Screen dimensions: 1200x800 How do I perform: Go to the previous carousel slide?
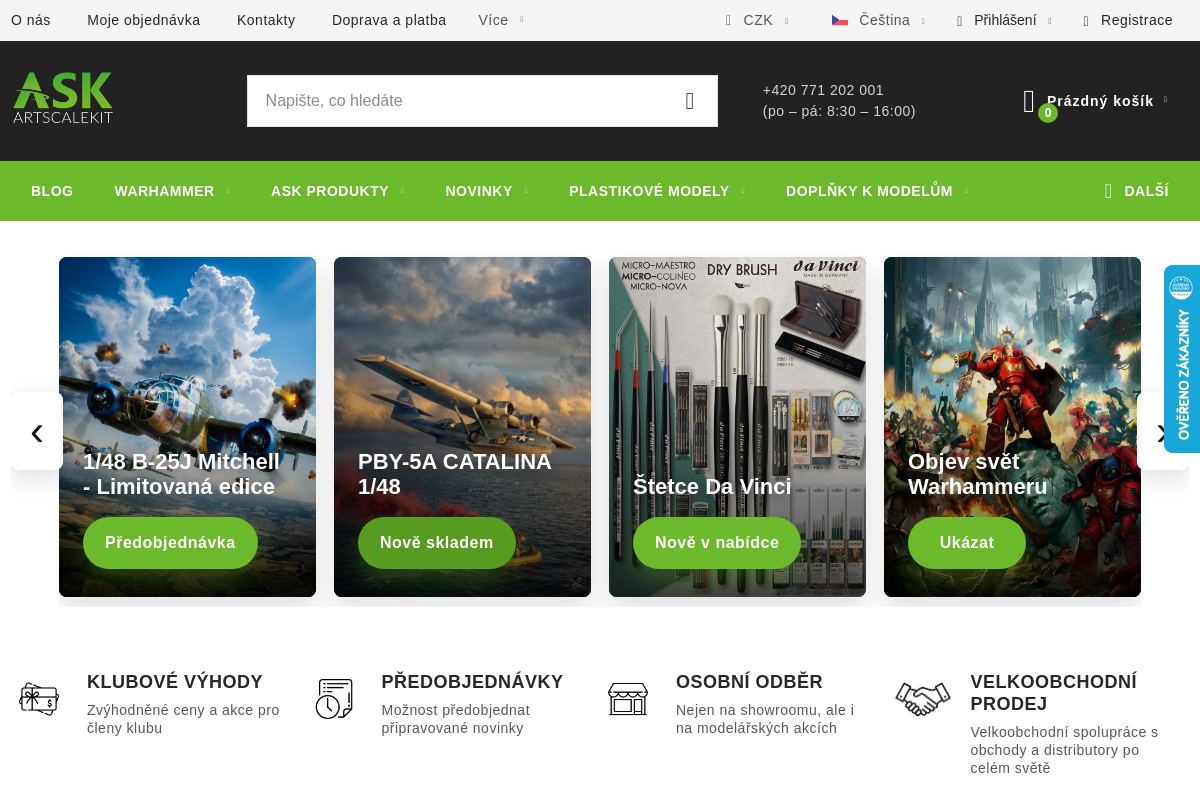(37, 431)
